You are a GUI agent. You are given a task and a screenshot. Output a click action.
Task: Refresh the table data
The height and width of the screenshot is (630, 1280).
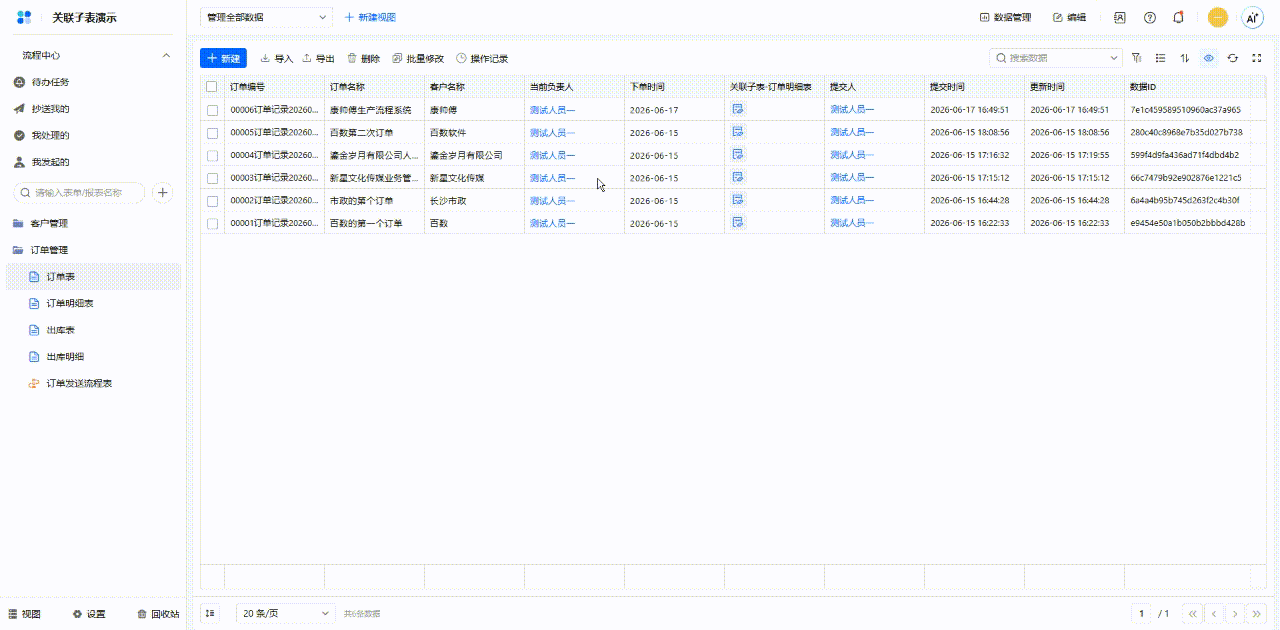click(x=1233, y=58)
